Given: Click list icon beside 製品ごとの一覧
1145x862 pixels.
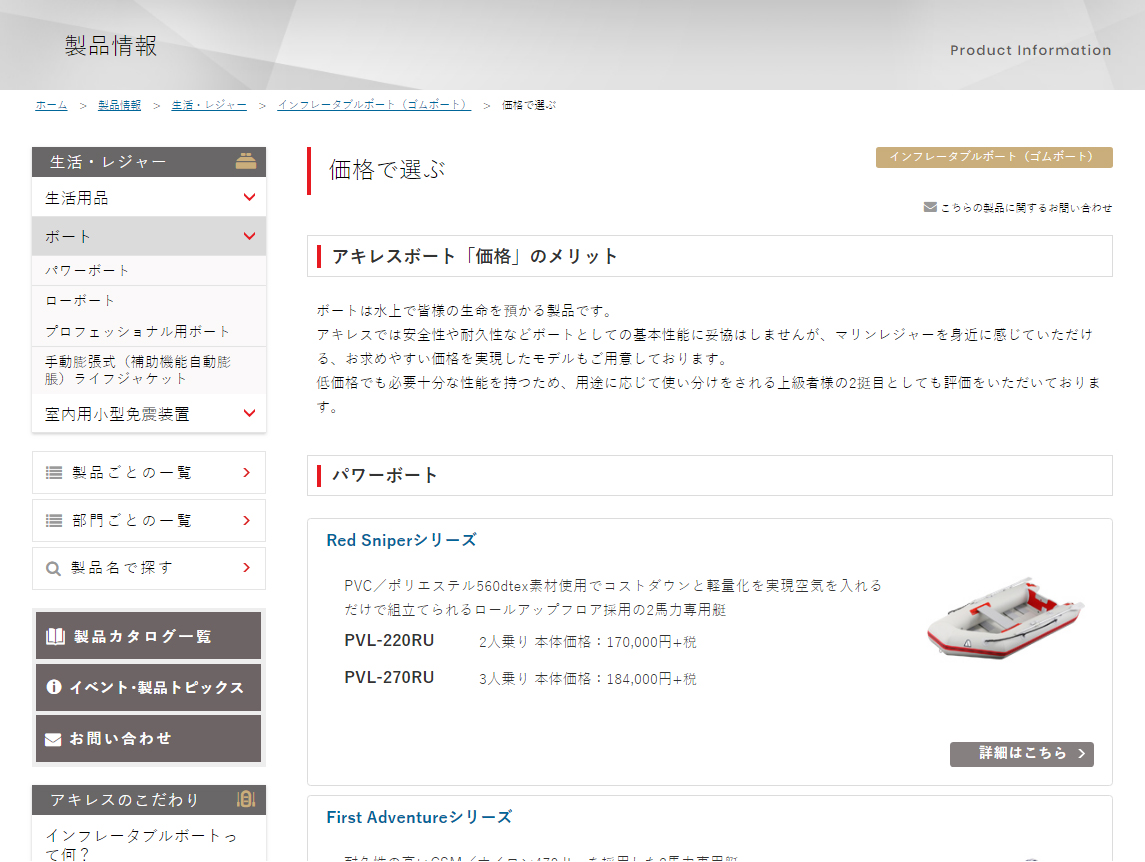Looking at the screenshot, I should coord(54,473).
